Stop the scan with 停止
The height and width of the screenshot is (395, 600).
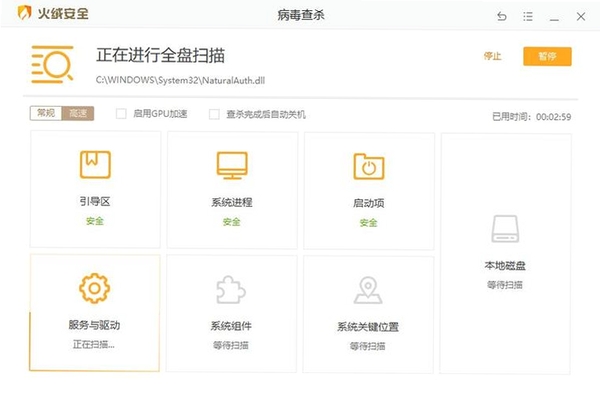click(492, 56)
